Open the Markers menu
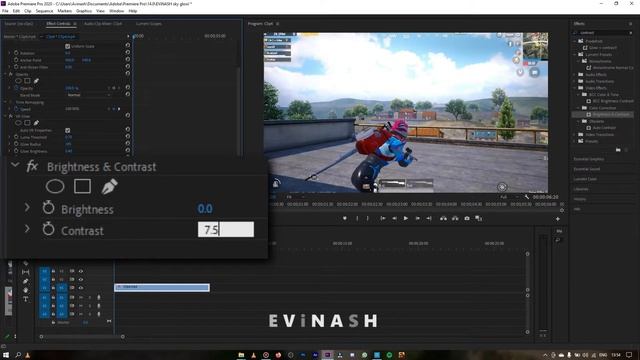Screen dimensions: 640x360 click(64, 11)
